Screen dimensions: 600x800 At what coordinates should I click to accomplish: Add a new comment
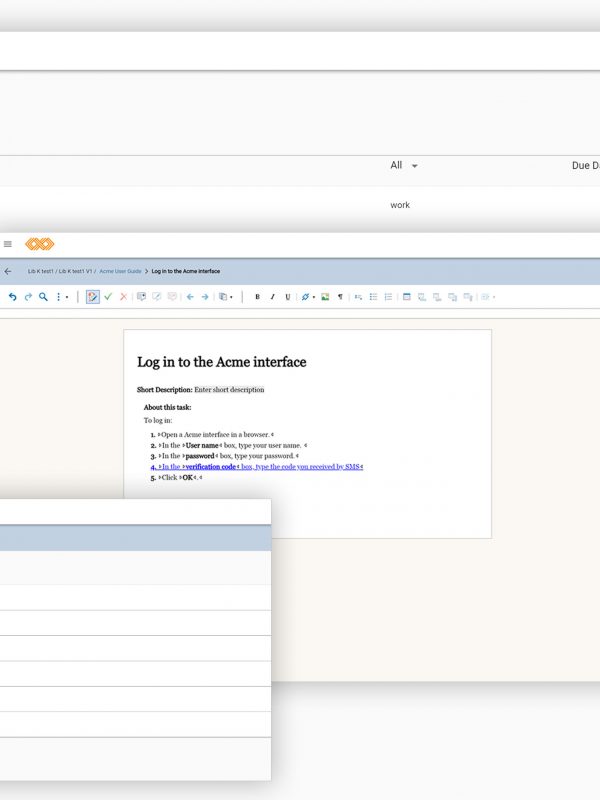click(x=141, y=296)
